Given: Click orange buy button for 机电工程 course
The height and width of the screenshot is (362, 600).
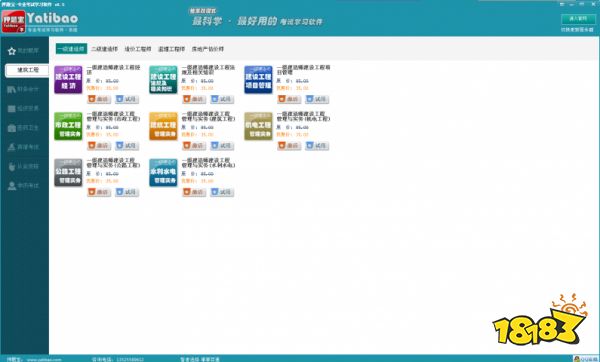Looking at the screenshot, I should pyautogui.click(x=289, y=145).
